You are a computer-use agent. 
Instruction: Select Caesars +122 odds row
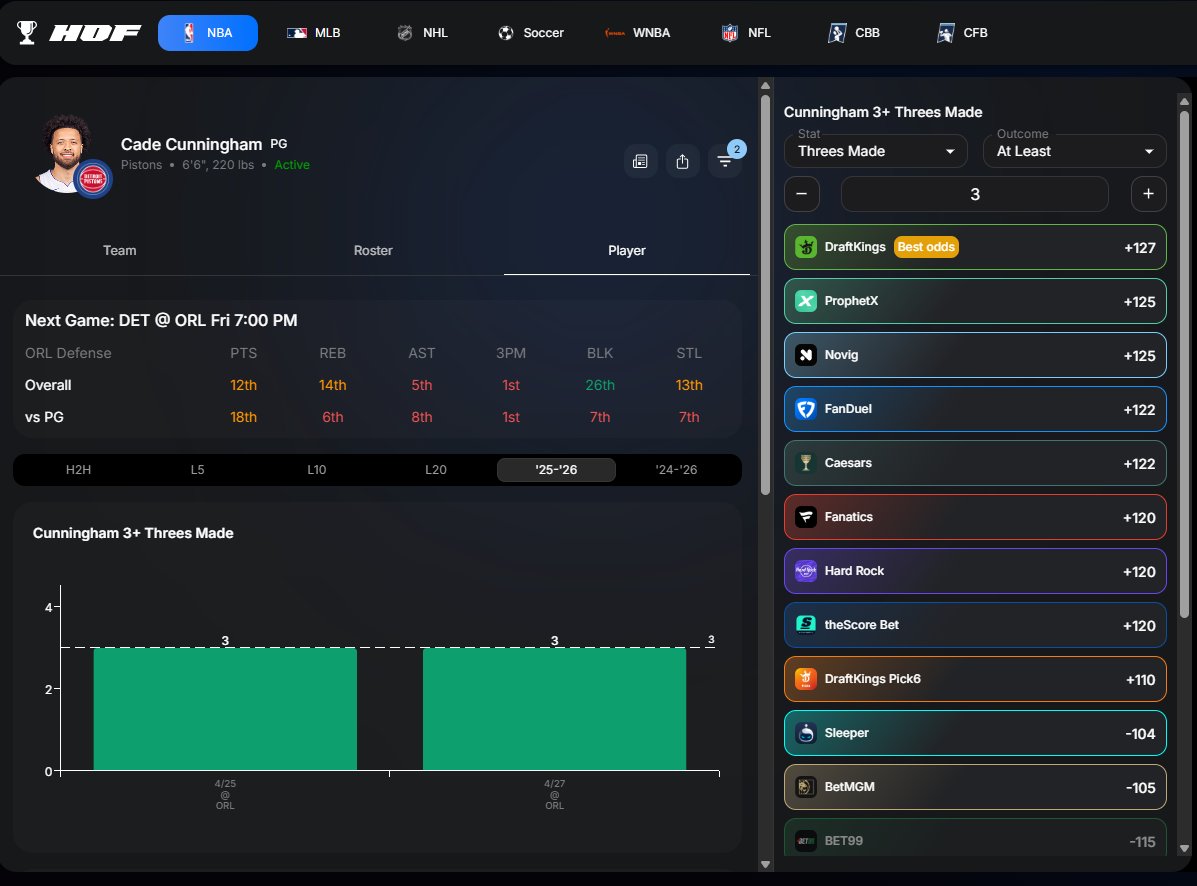click(x=975, y=463)
